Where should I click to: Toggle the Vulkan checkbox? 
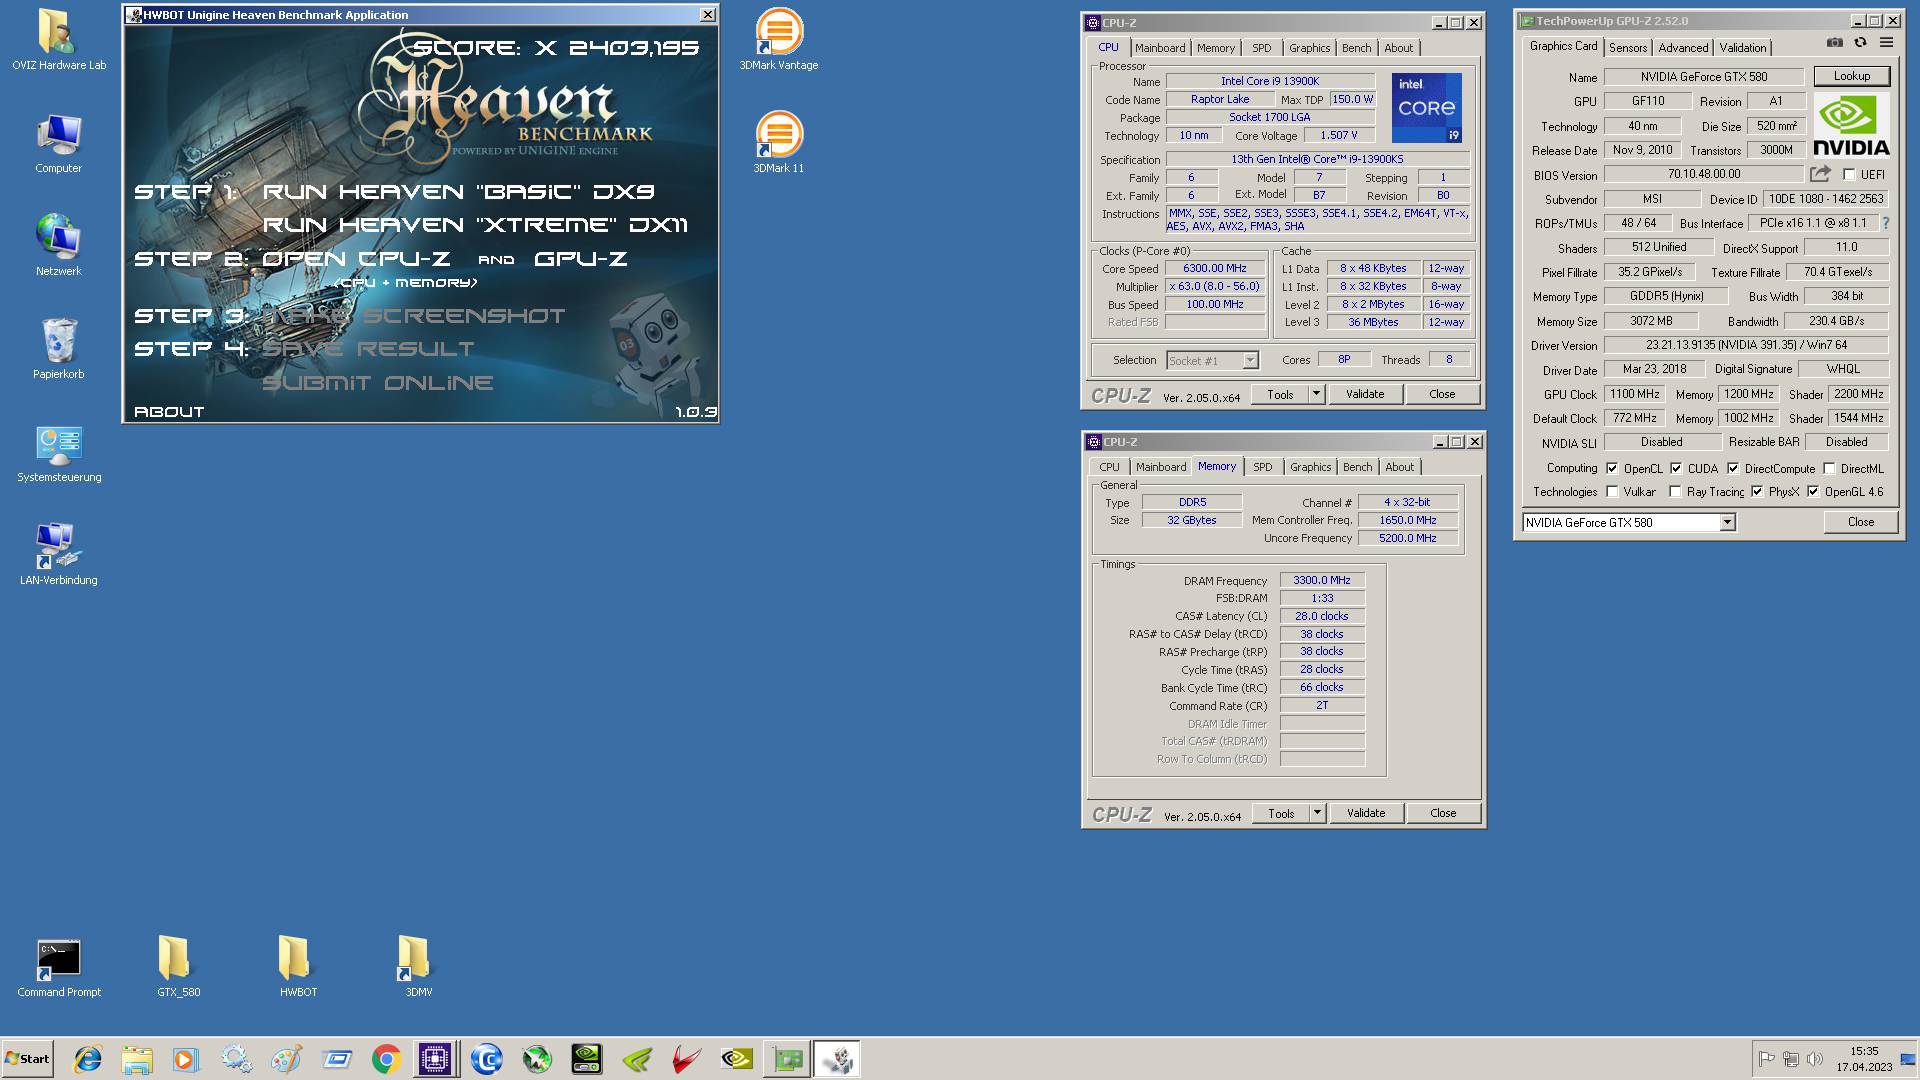(1612, 492)
